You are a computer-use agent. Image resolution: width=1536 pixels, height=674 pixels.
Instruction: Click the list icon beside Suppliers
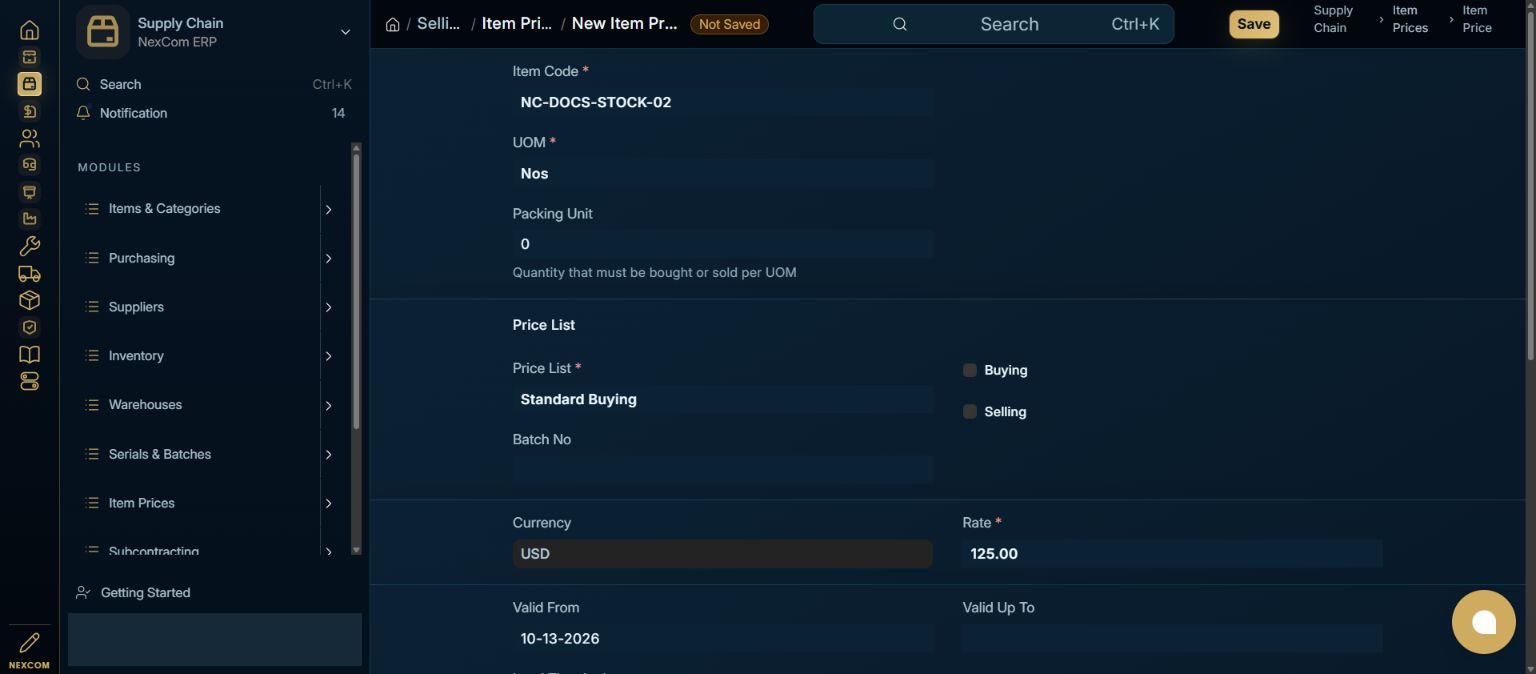92,307
